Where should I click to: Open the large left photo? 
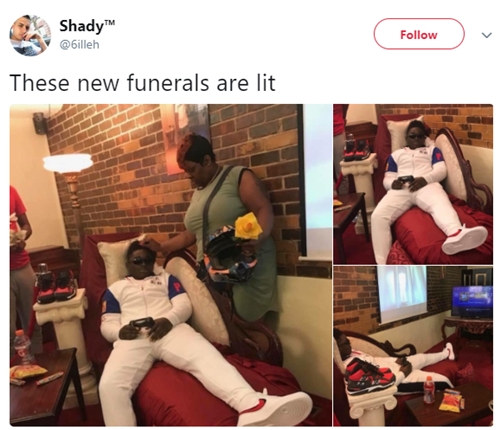[x=171, y=265]
